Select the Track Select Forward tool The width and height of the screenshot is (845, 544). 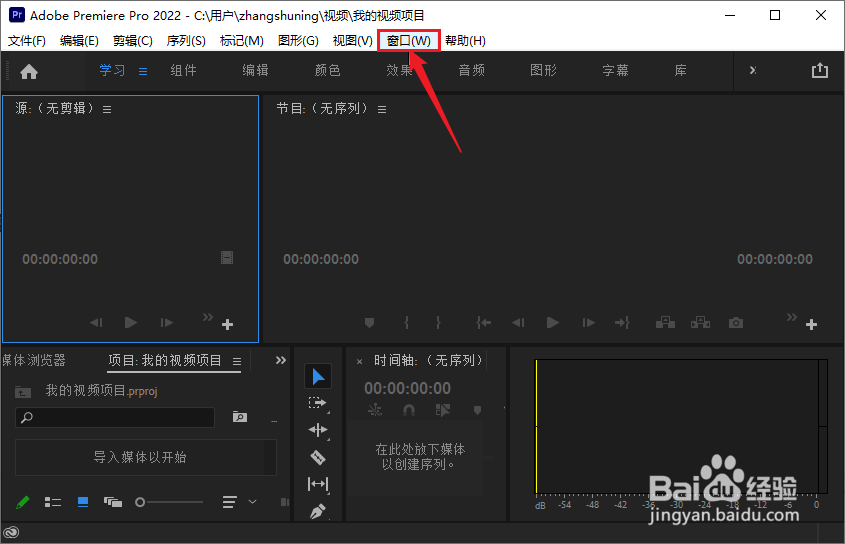pos(317,403)
